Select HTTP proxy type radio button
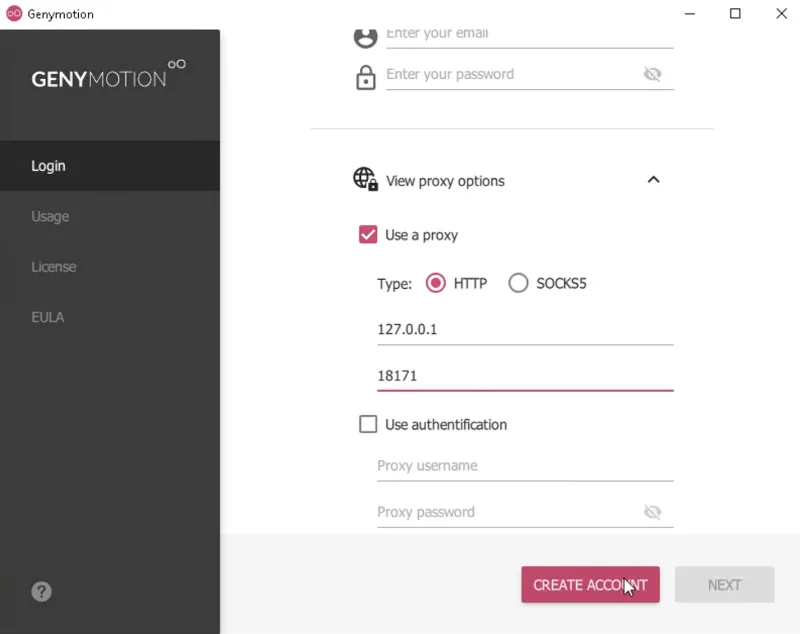The height and width of the screenshot is (634, 800). point(435,283)
